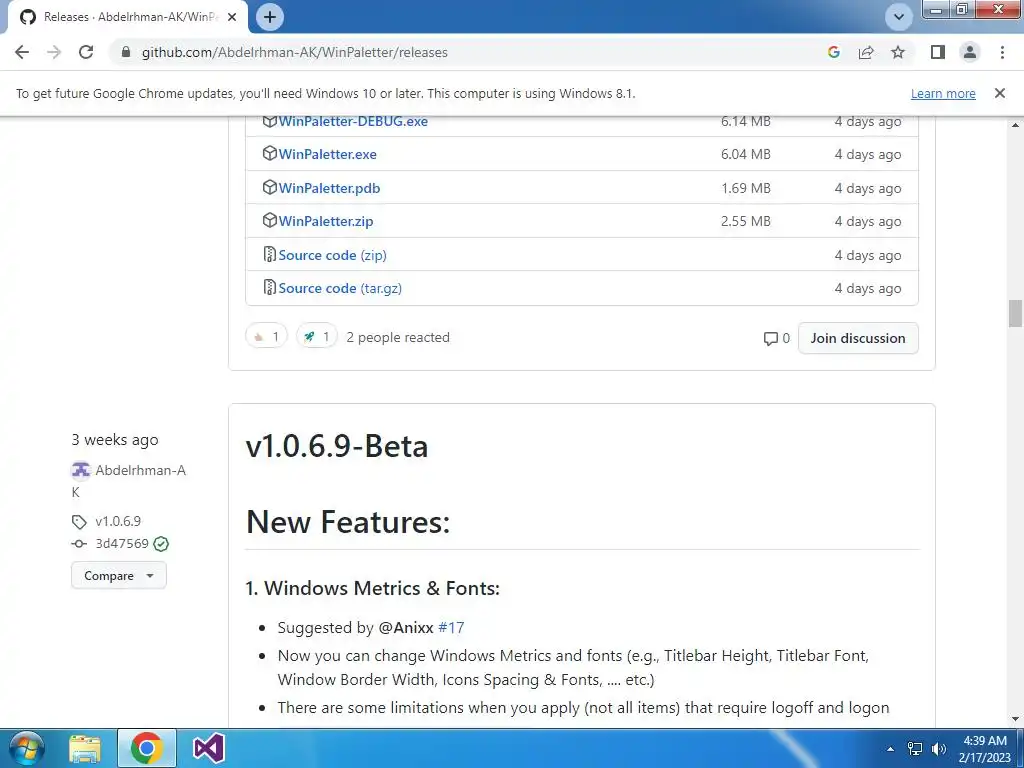Open a new browser tab

coord(270,17)
